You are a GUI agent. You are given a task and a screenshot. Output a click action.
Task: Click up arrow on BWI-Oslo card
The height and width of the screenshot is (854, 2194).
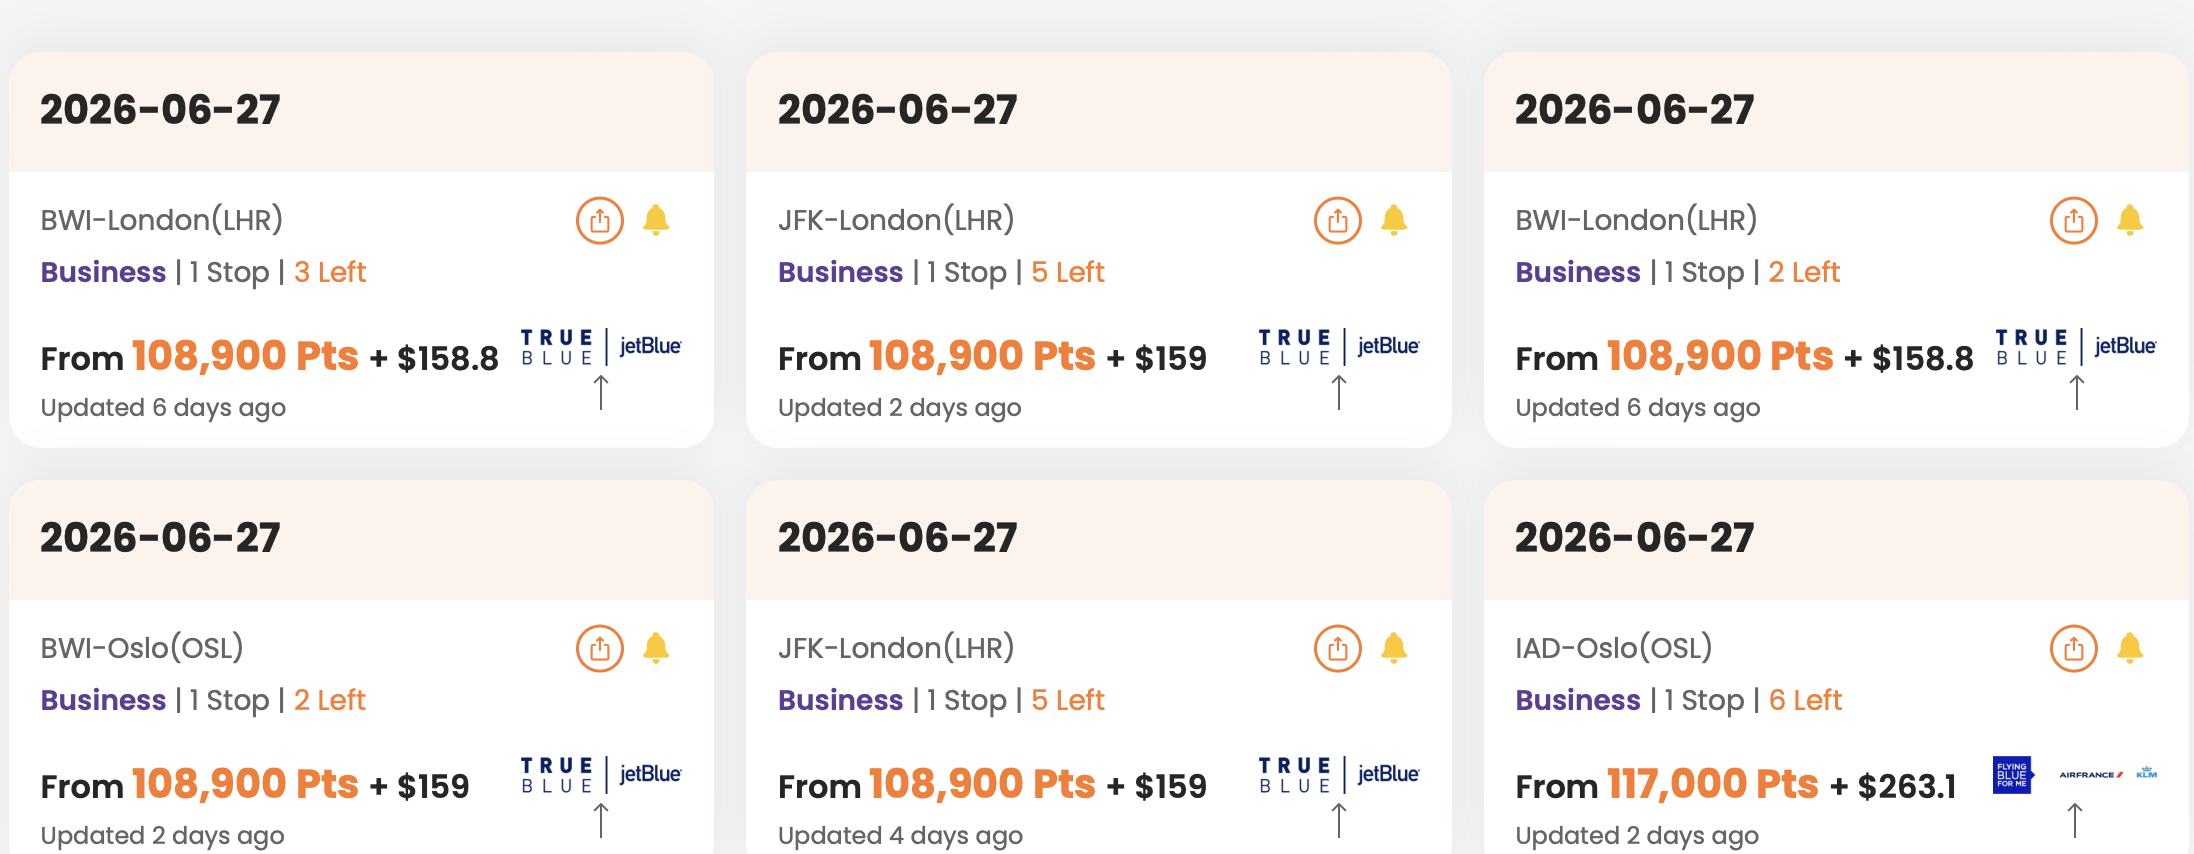[600, 820]
